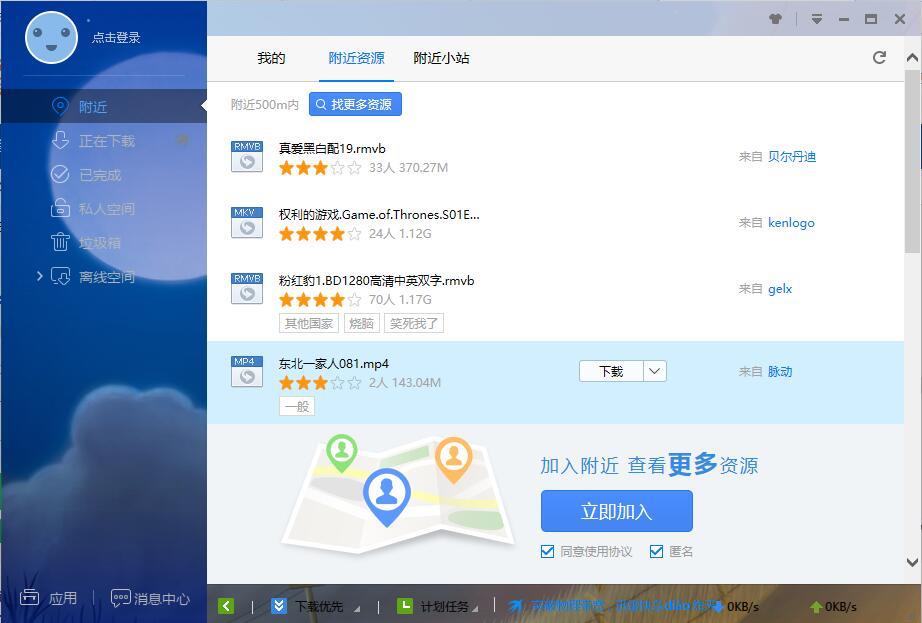
Task: Open 消息中心 message center
Action: (150, 598)
